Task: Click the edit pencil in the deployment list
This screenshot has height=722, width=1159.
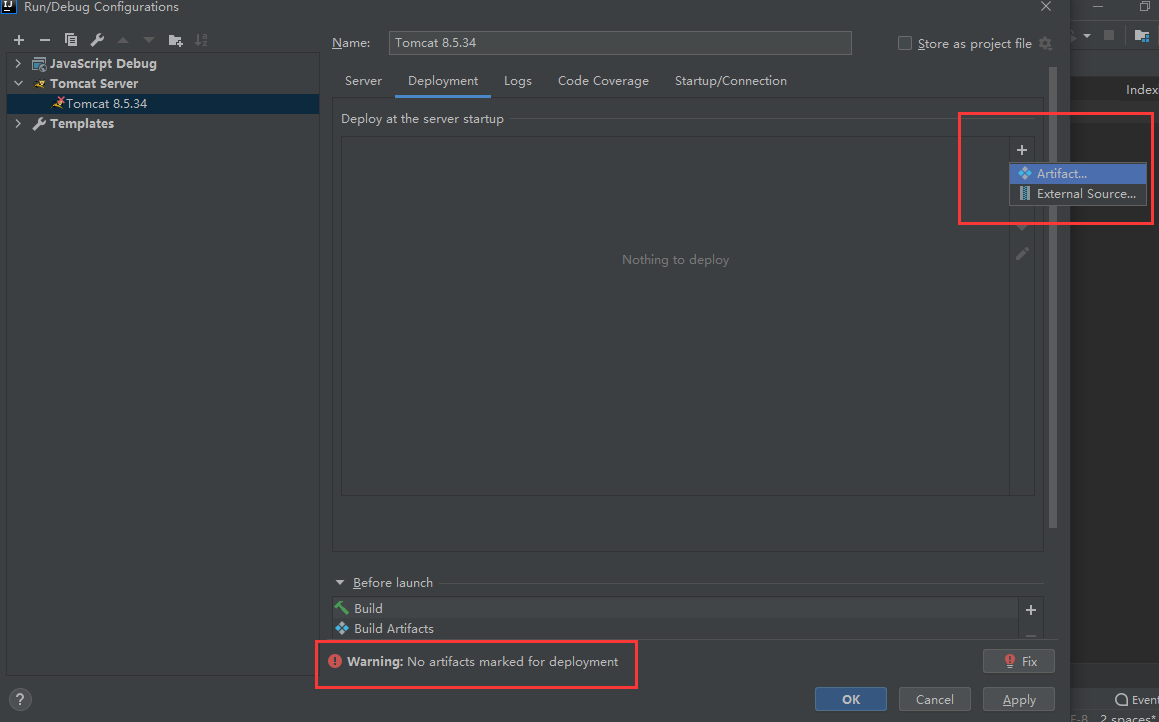Action: [1022, 253]
